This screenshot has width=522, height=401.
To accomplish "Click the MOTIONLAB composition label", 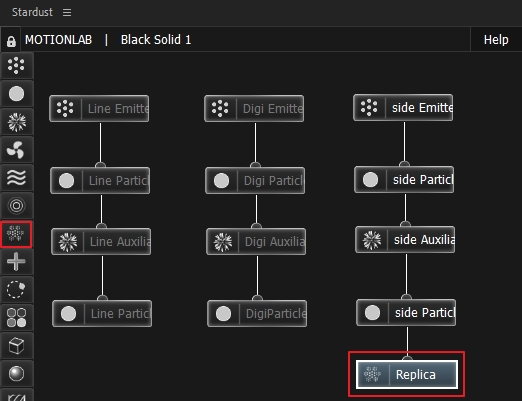I will coord(58,40).
